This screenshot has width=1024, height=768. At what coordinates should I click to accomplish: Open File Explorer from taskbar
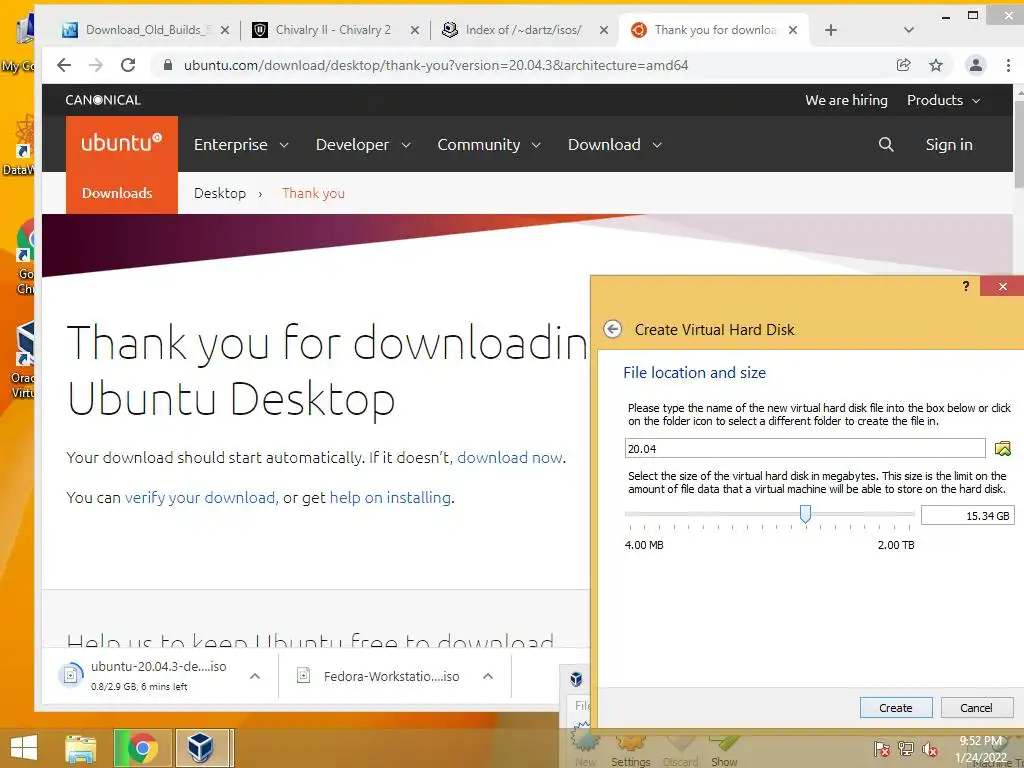(80, 748)
